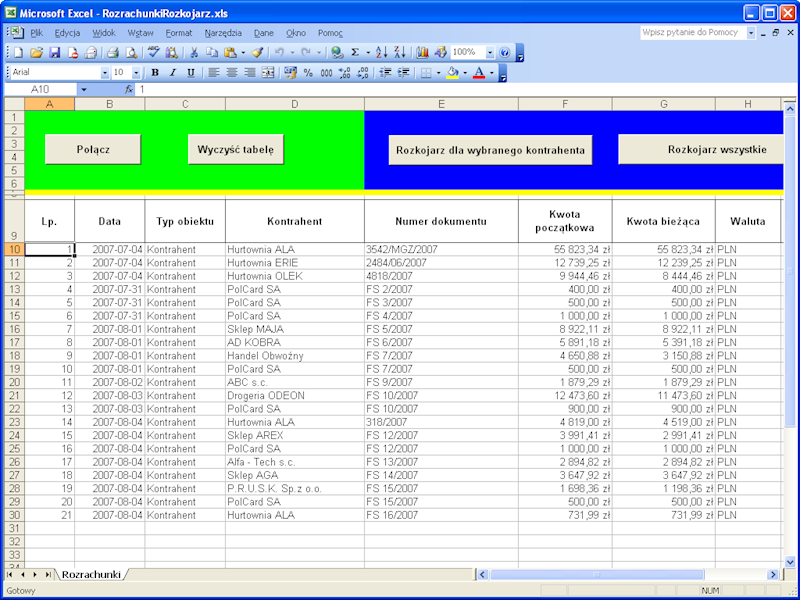This screenshot has height=600, width=800.
Task: Activate the Format Painter icon
Action: pos(258,50)
